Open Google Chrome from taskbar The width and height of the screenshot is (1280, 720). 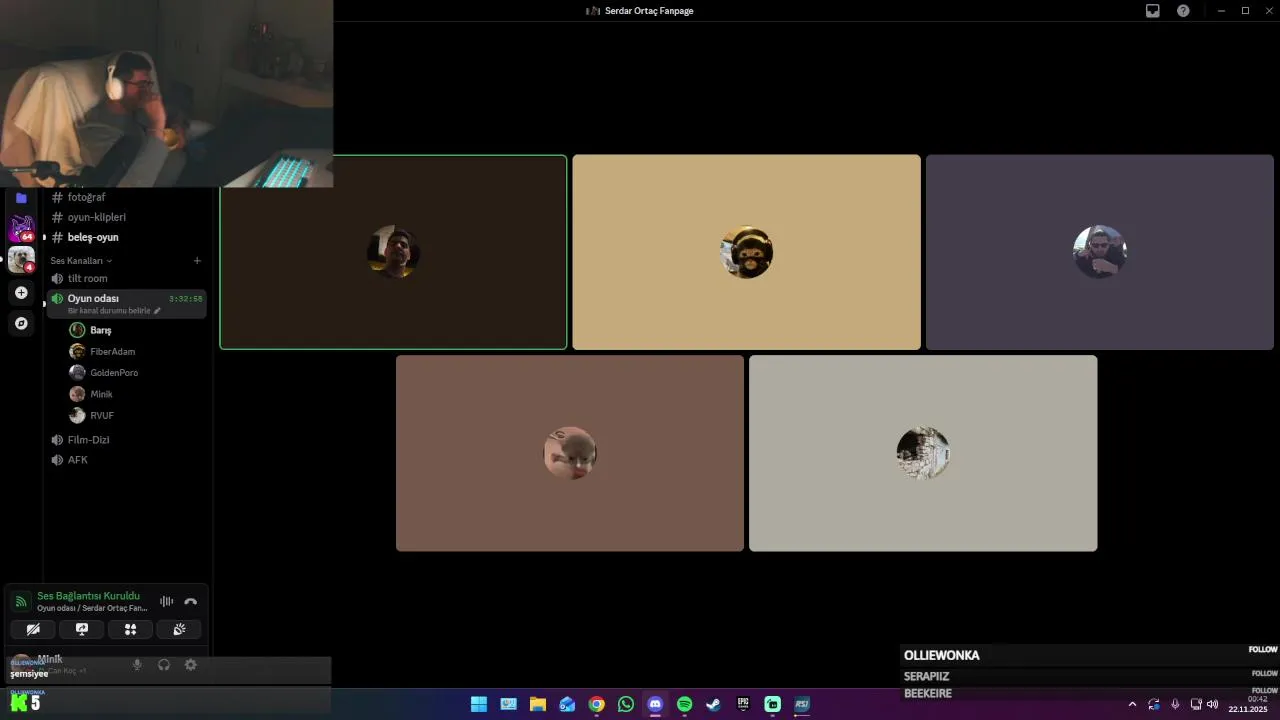[596, 704]
